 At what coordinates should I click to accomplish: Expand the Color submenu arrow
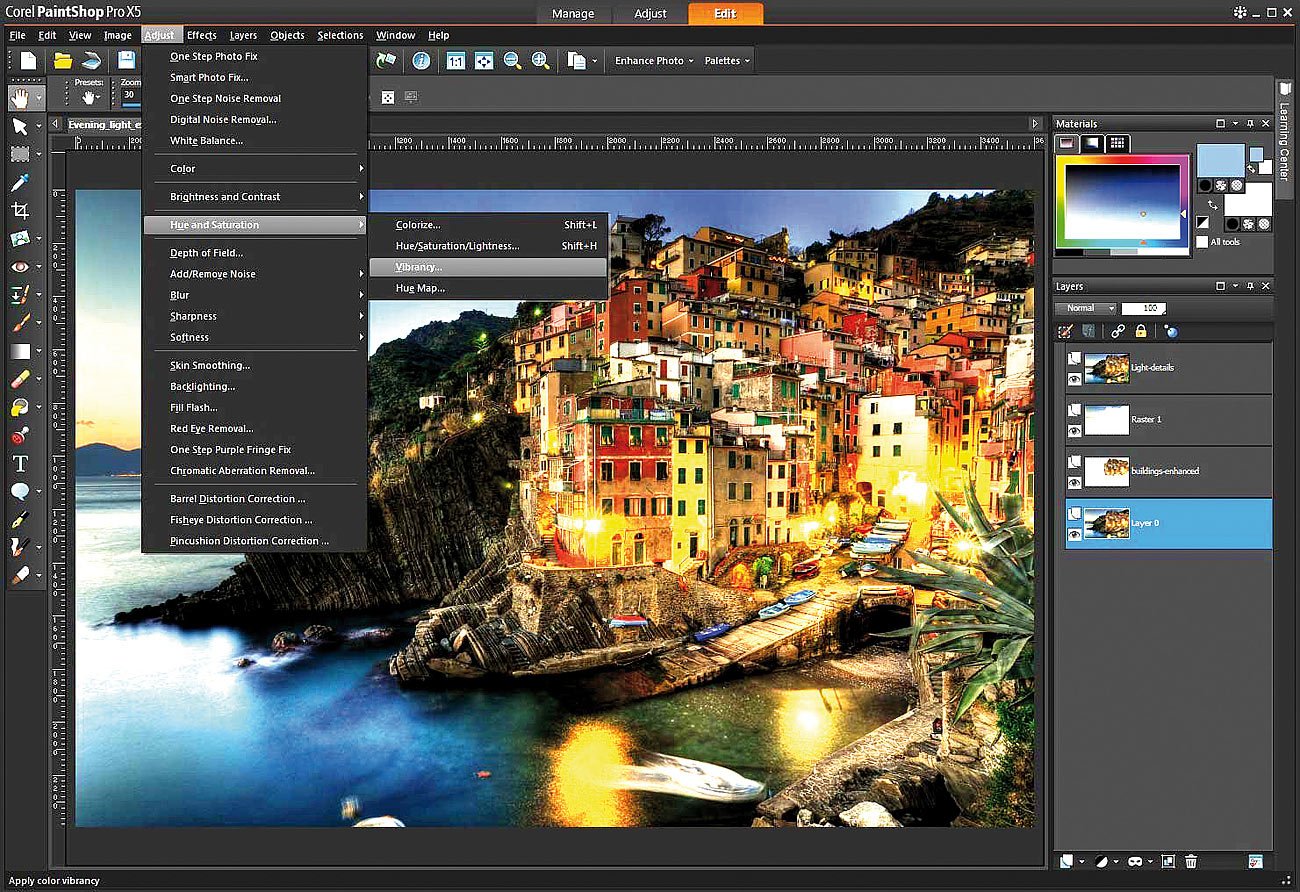(x=361, y=169)
